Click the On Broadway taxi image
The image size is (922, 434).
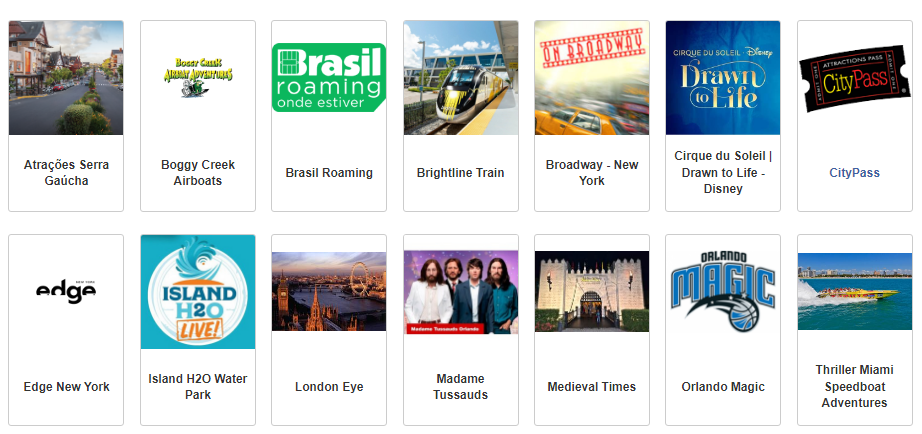pyautogui.click(x=592, y=78)
